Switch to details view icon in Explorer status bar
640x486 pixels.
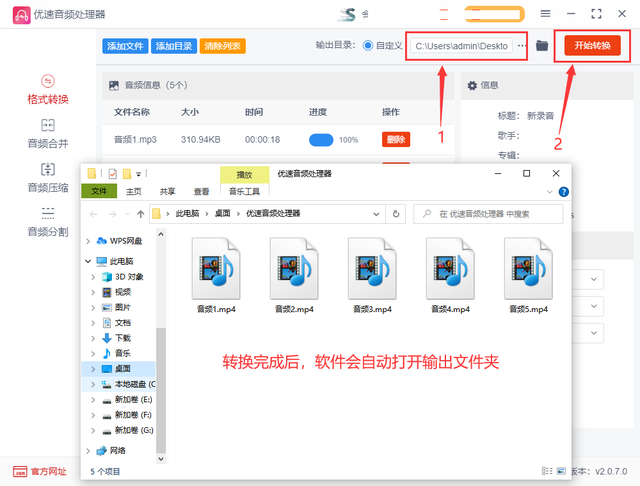tap(547, 471)
